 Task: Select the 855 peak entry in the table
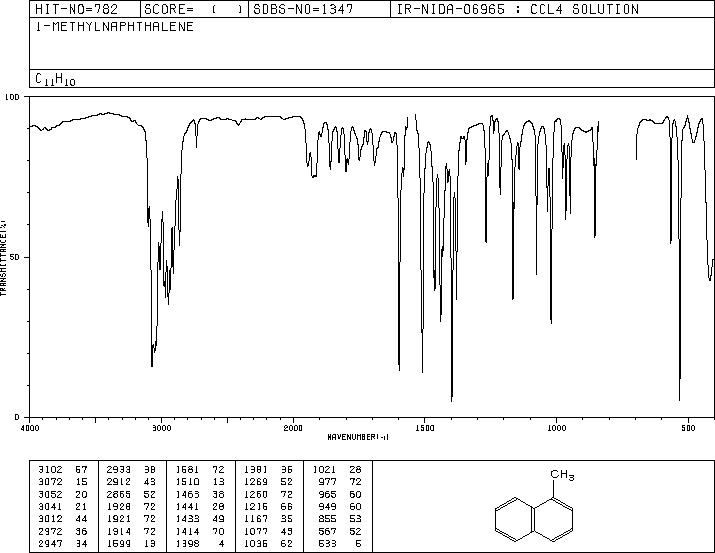340,519
